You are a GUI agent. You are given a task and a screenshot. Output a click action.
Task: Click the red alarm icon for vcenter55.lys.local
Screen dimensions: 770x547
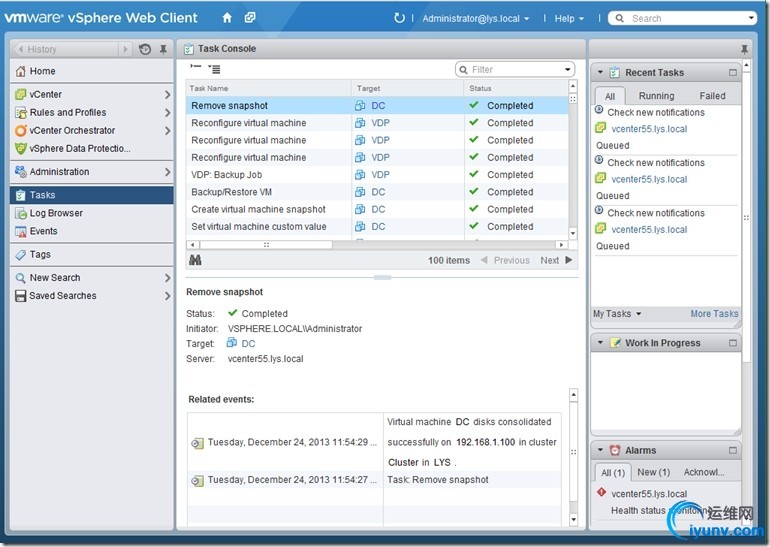coord(601,492)
